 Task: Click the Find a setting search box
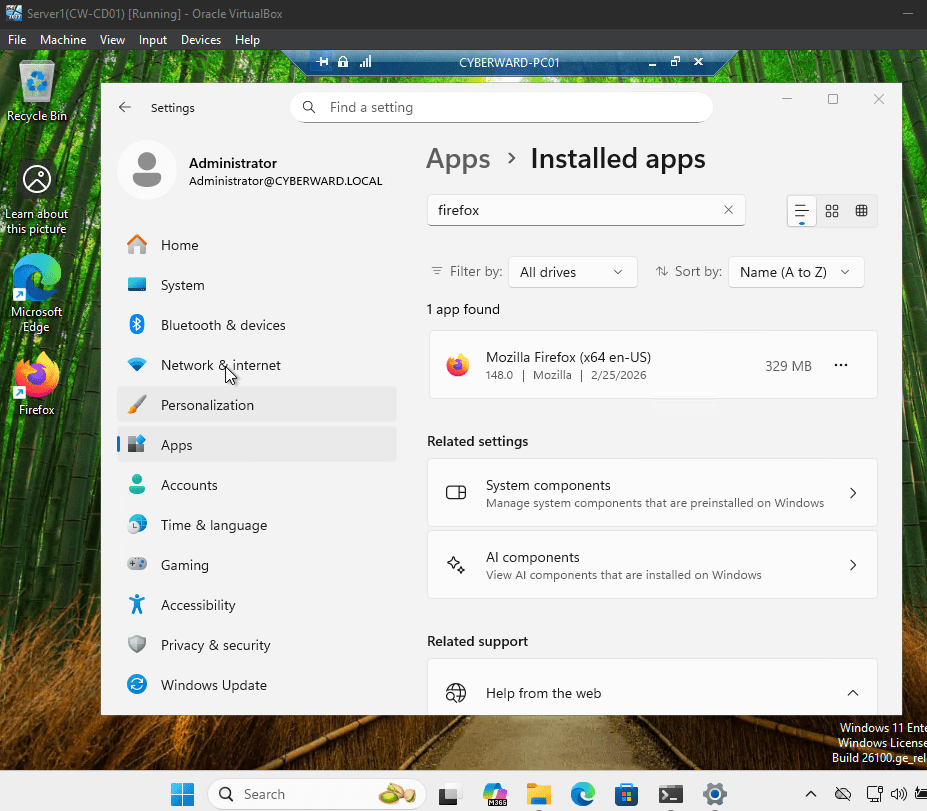coord(501,108)
